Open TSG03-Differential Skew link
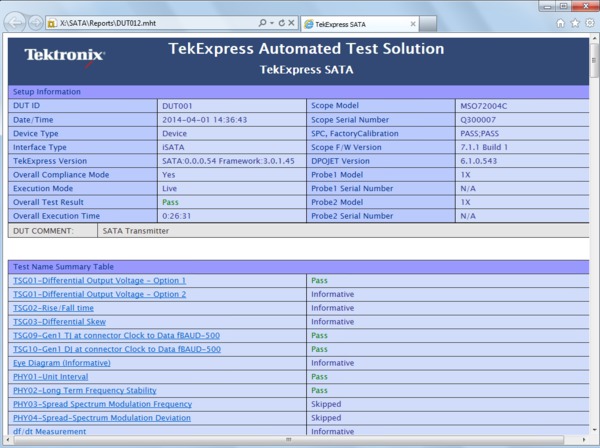This screenshot has height=448, width=600. click(60, 322)
